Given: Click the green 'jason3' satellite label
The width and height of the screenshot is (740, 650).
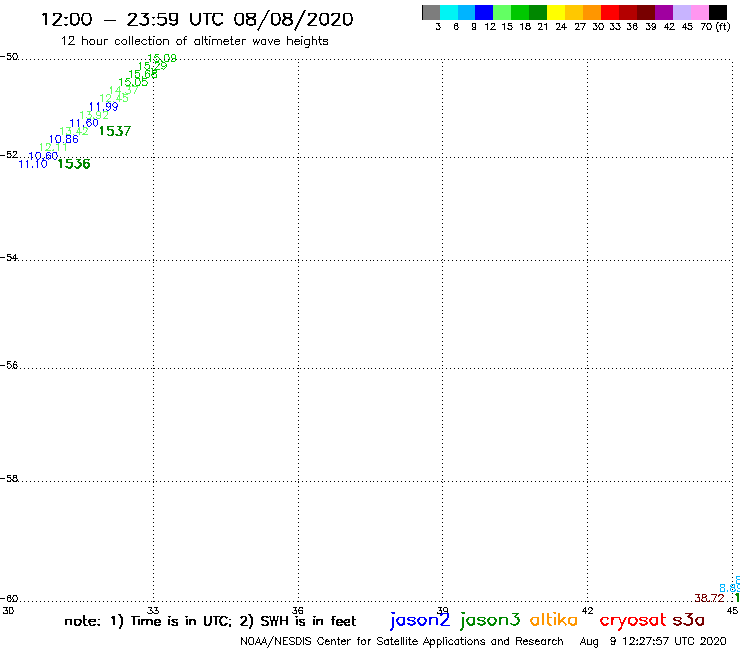Looking at the screenshot, I should tap(490, 620).
